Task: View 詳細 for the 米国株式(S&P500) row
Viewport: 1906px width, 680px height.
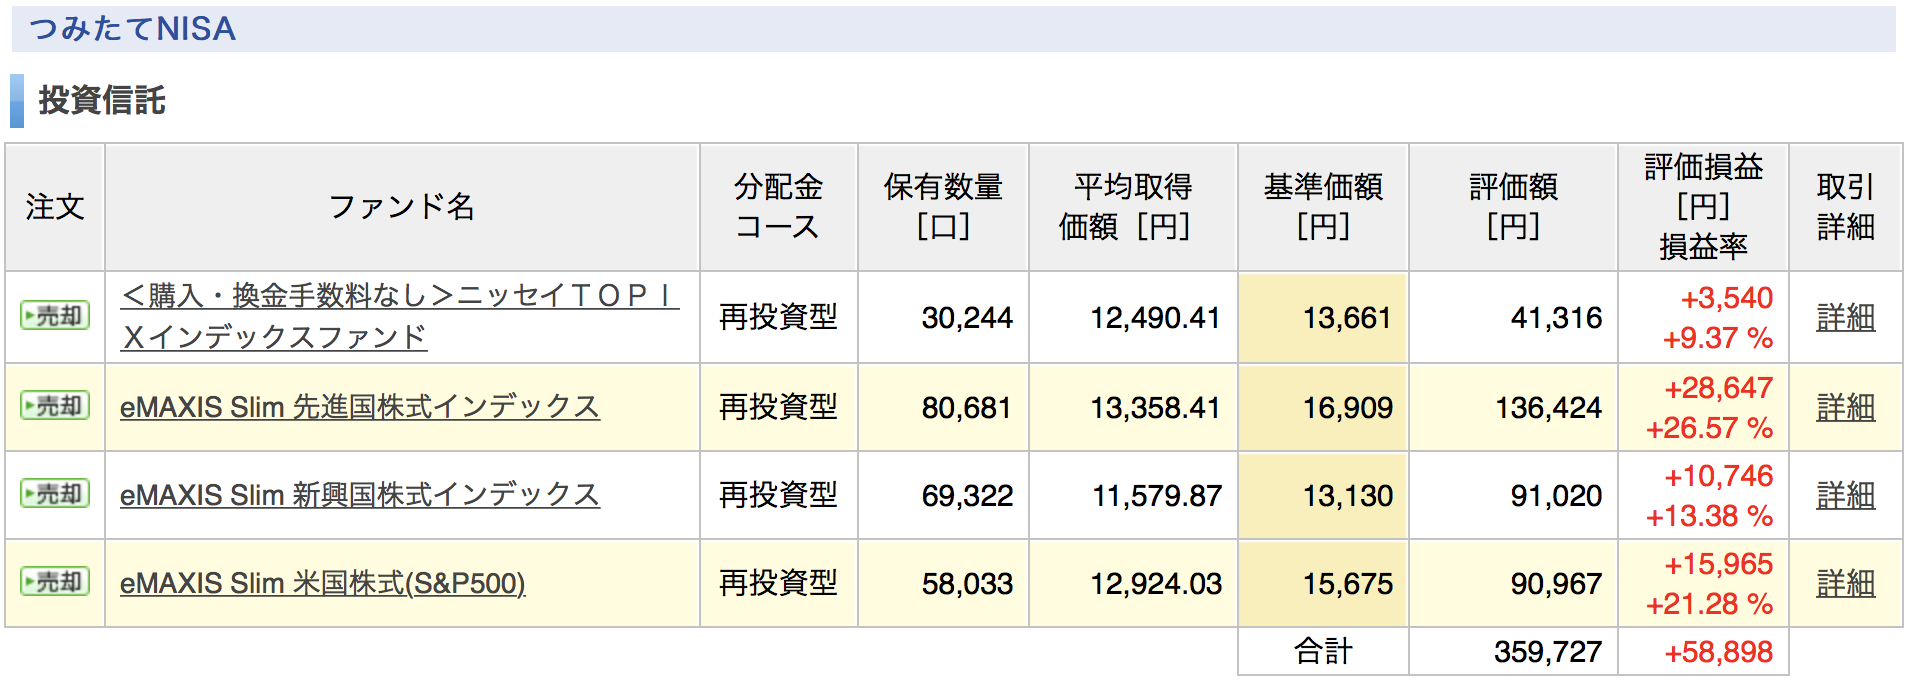Action: point(1845,583)
